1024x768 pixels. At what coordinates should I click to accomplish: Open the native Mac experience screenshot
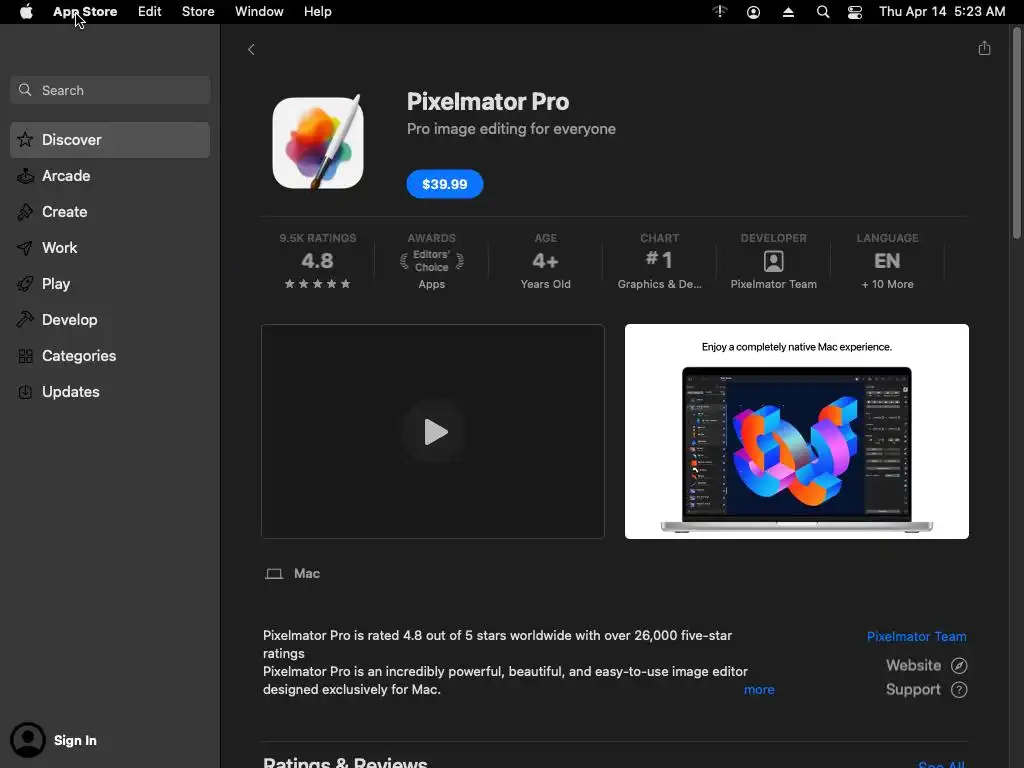click(x=797, y=432)
